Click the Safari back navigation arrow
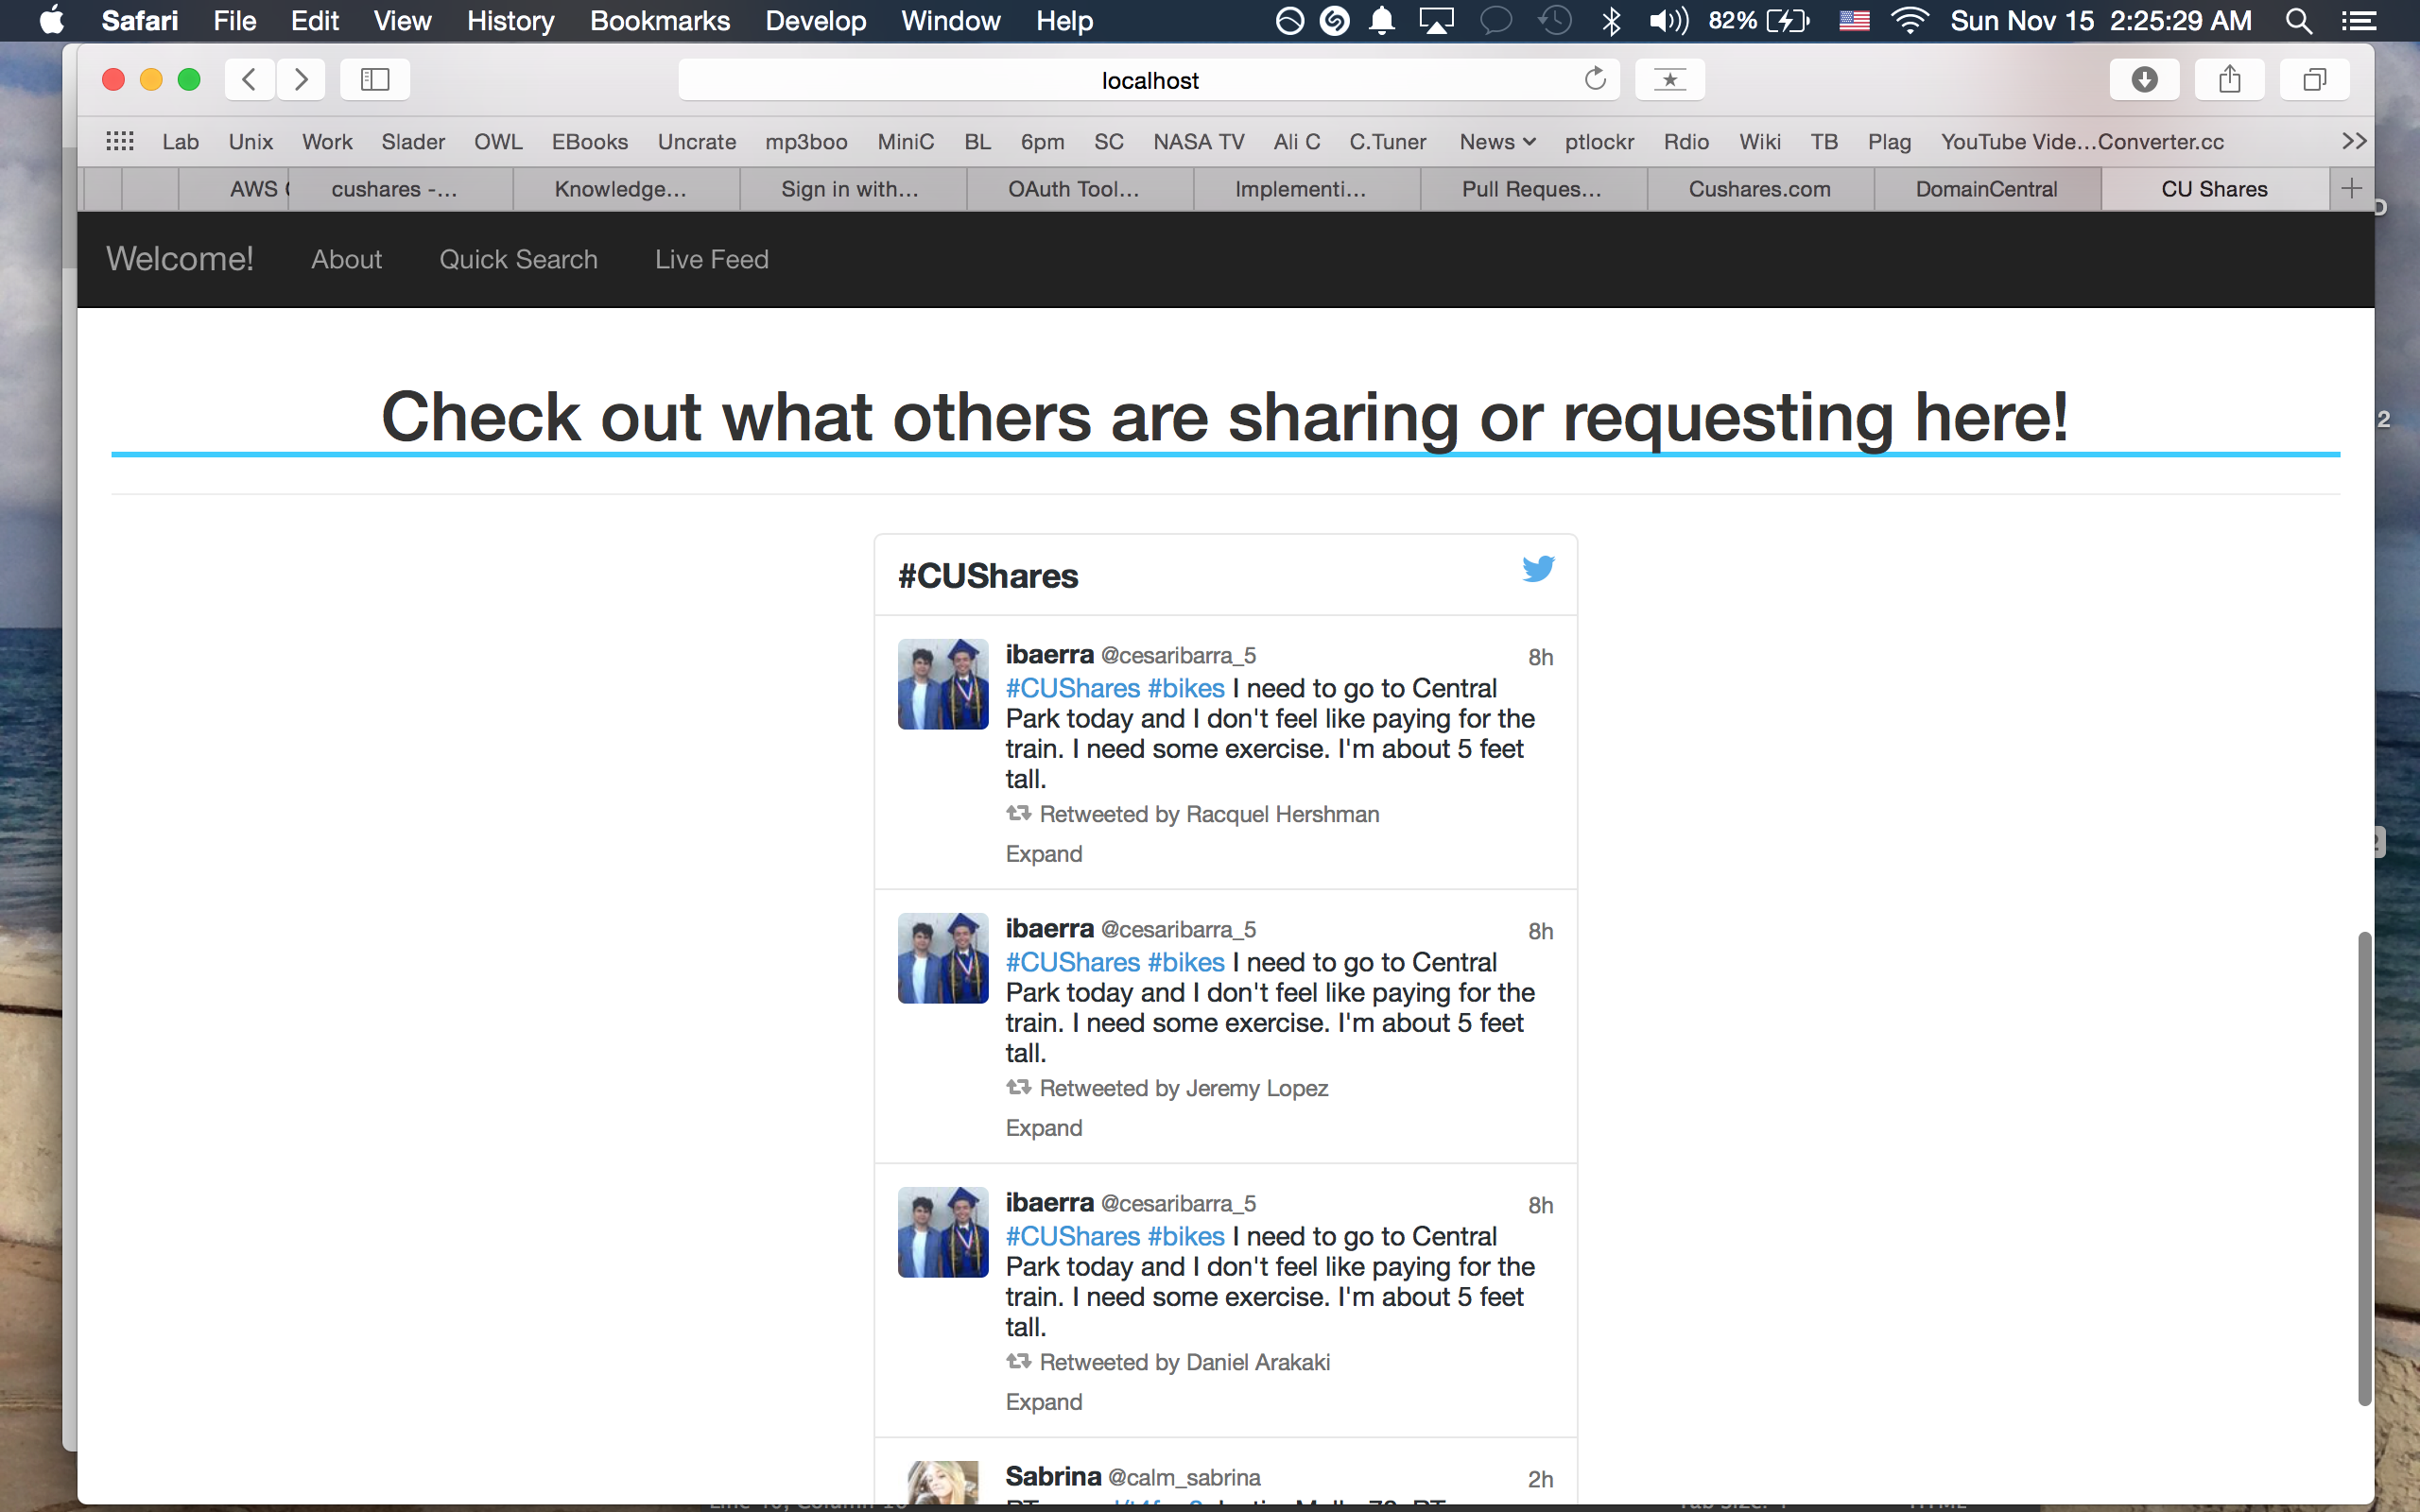The image size is (2420, 1512). pyautogui.click(x=249, y=79)
